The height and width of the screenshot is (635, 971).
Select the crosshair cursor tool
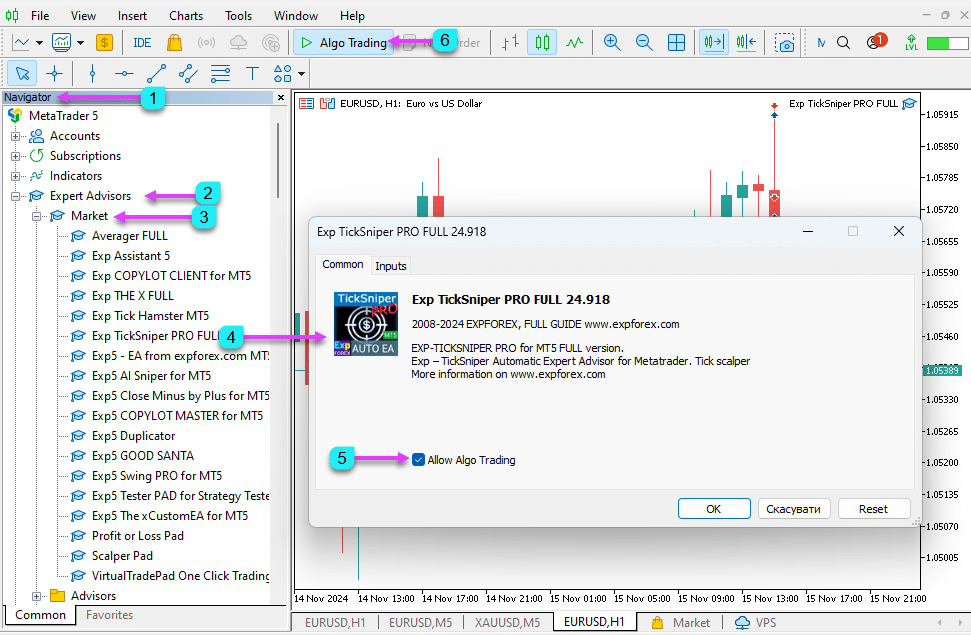54,73
